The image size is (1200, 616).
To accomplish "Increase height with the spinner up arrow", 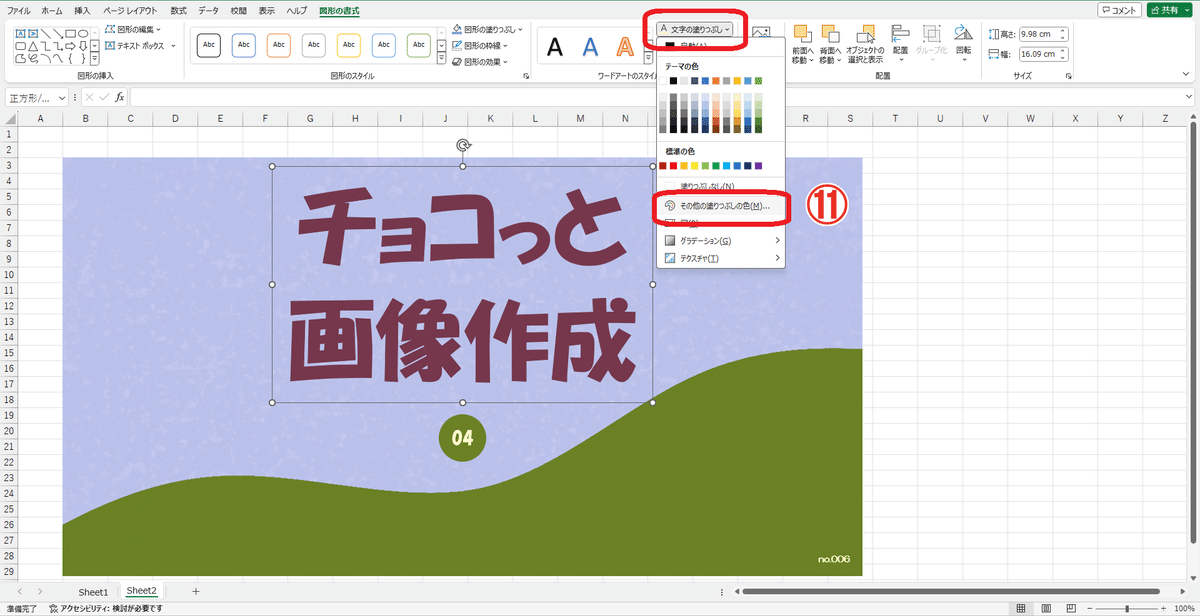I will [1063, 31].
